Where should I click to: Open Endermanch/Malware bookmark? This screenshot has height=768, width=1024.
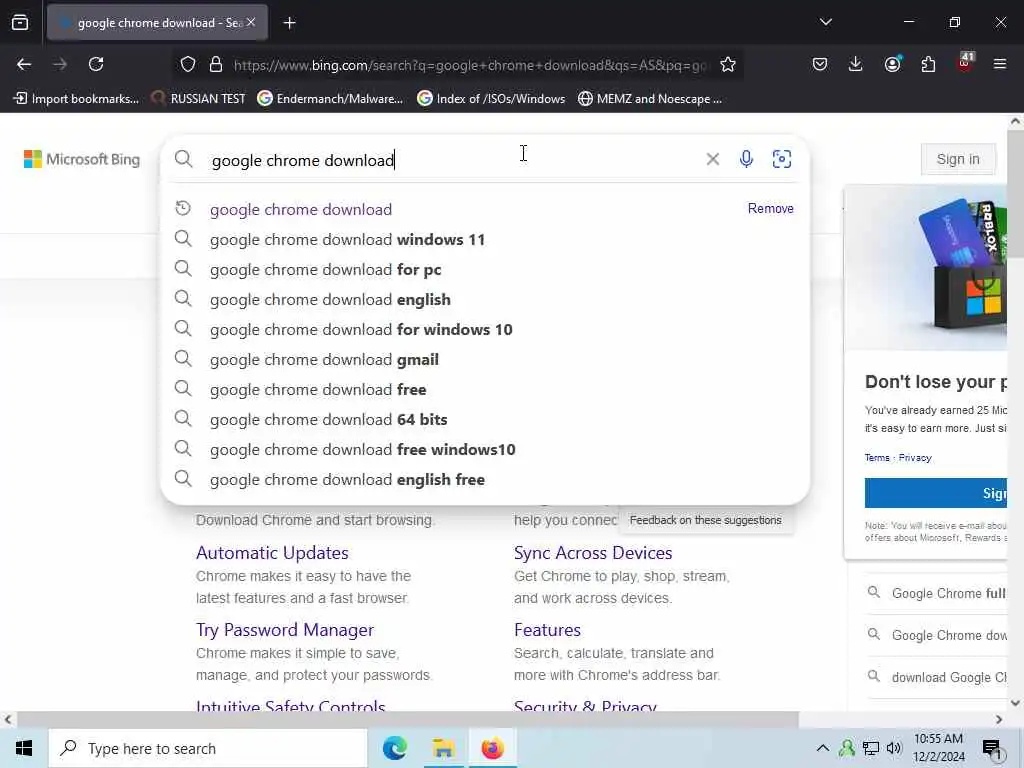coord(330,99)
